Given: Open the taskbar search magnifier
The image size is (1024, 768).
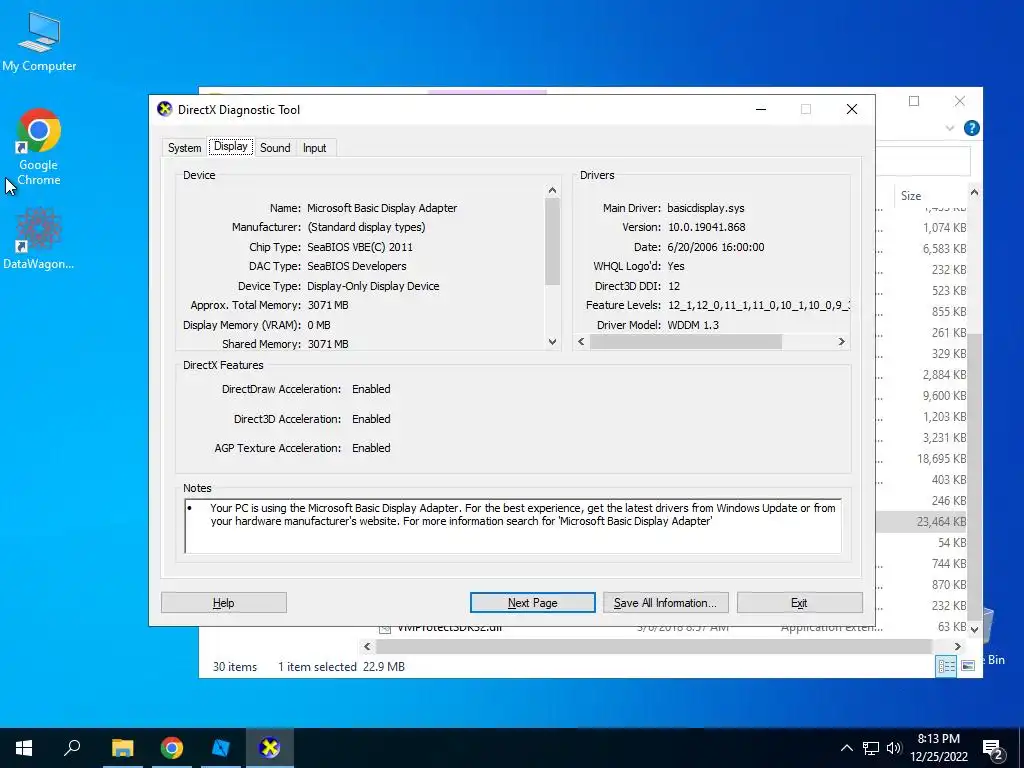Looking at the screenshot, I should [72, 748].
